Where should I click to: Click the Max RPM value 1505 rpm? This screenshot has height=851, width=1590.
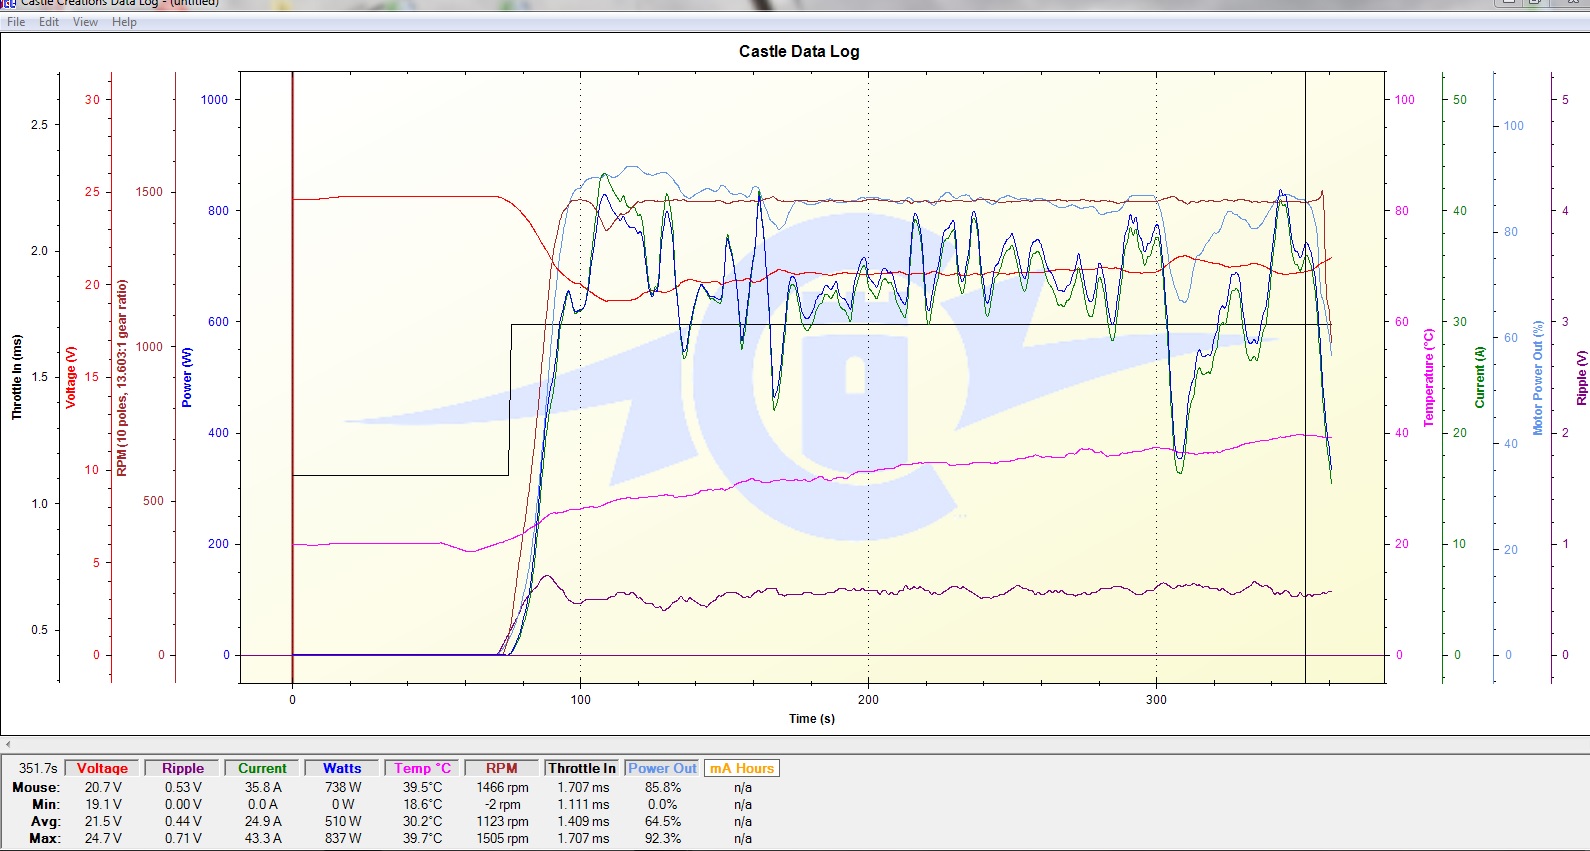pos(502,838)
